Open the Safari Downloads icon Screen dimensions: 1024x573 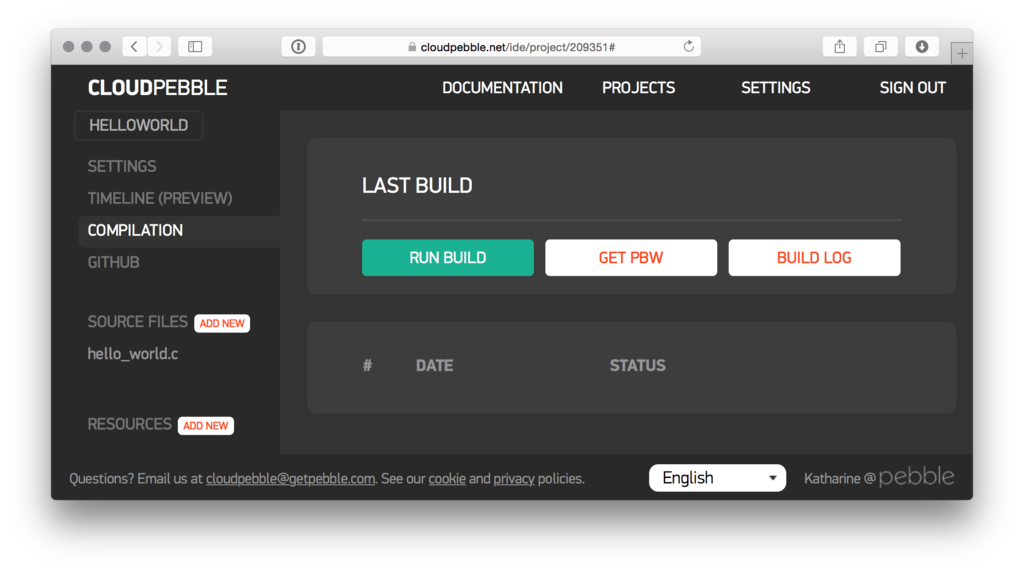(x=922, y=46)
